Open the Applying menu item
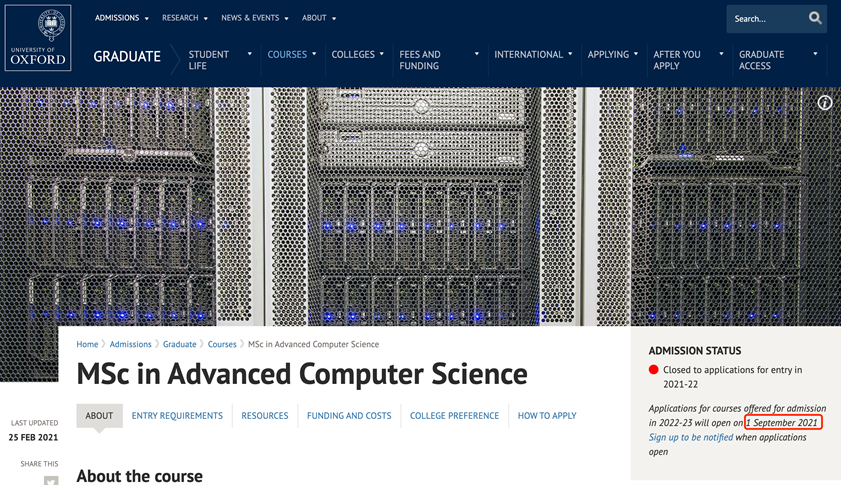The width and height of the screenshot is (841, 485). (x=608, y=55)
